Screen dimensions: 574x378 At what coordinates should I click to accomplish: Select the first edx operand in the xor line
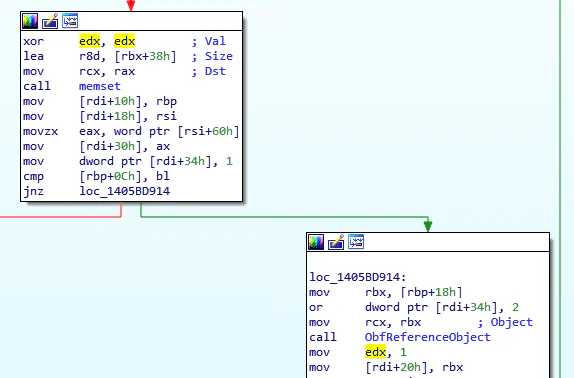pyautogui.click(x=89, y=41)
